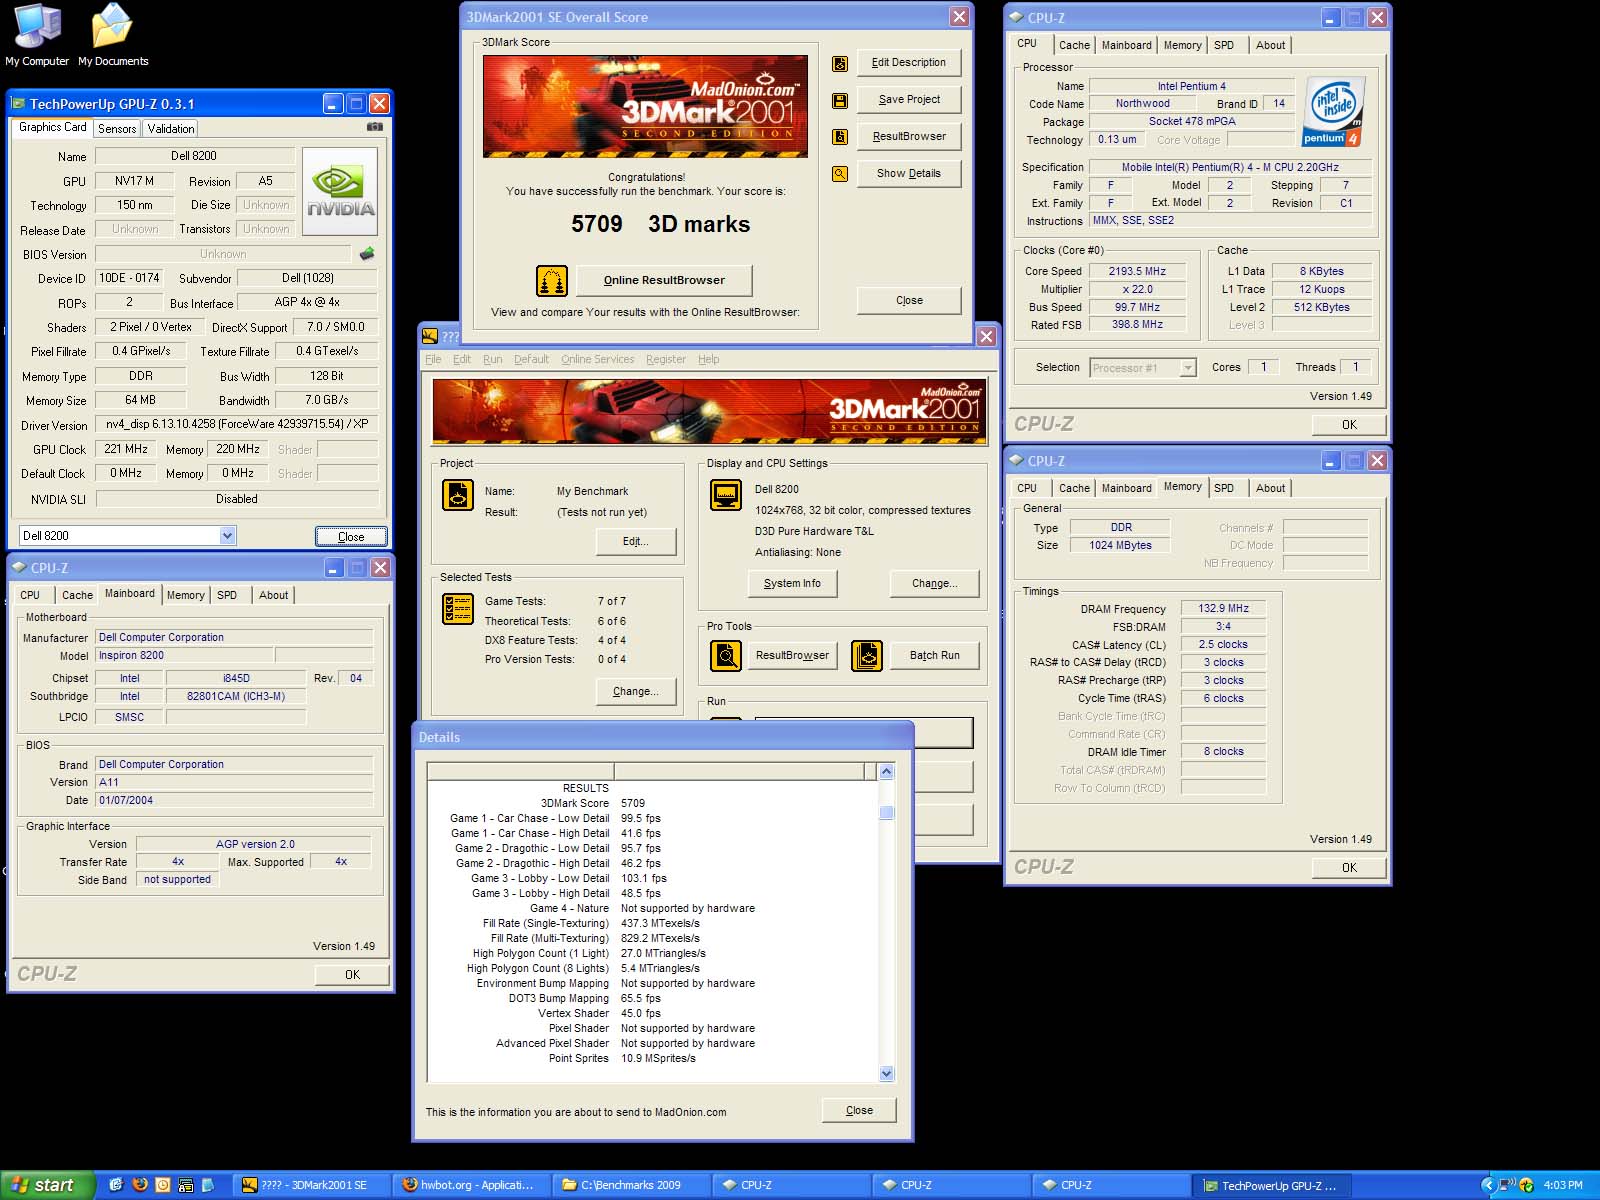1600x1200 pixels.
Task: Click the Show Details button
Action: 909,173
